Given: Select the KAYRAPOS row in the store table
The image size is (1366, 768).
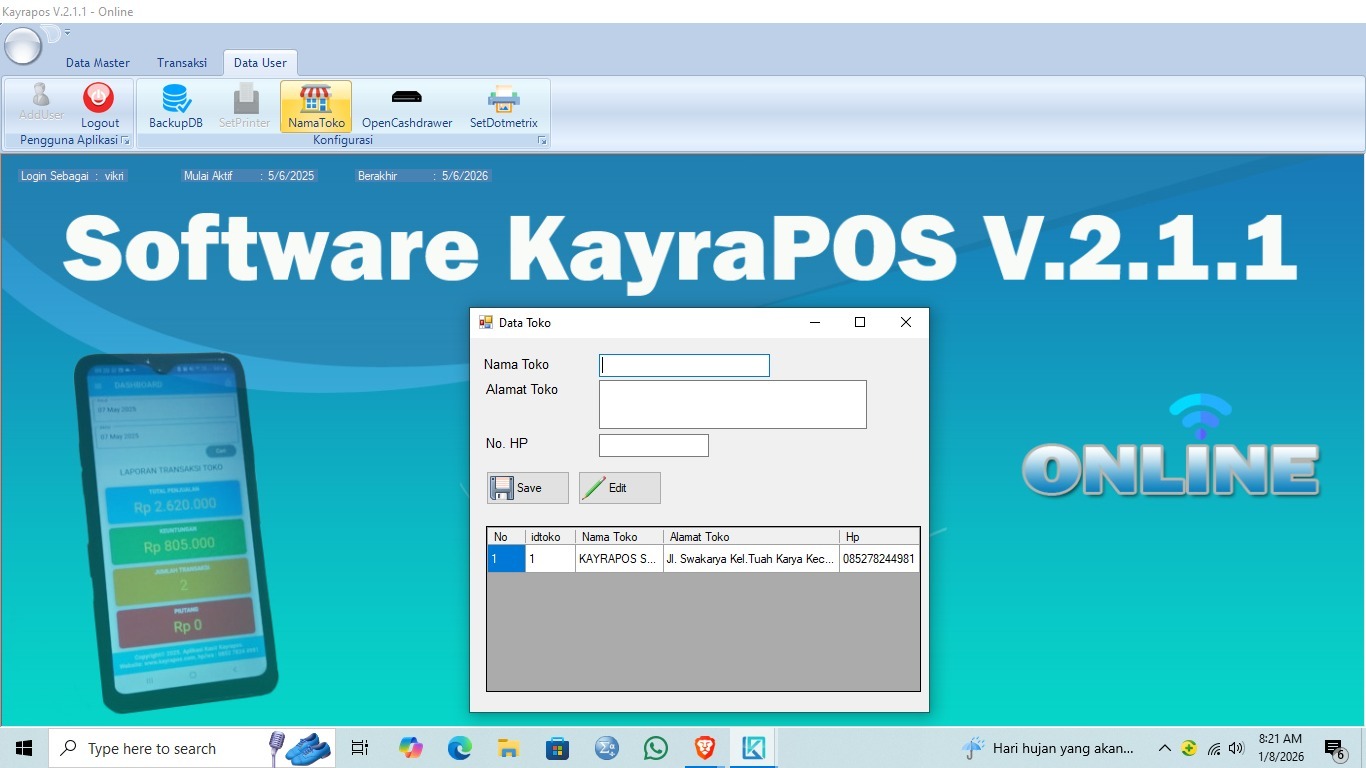Looking at the screenshot, I should tap(618, 559).
